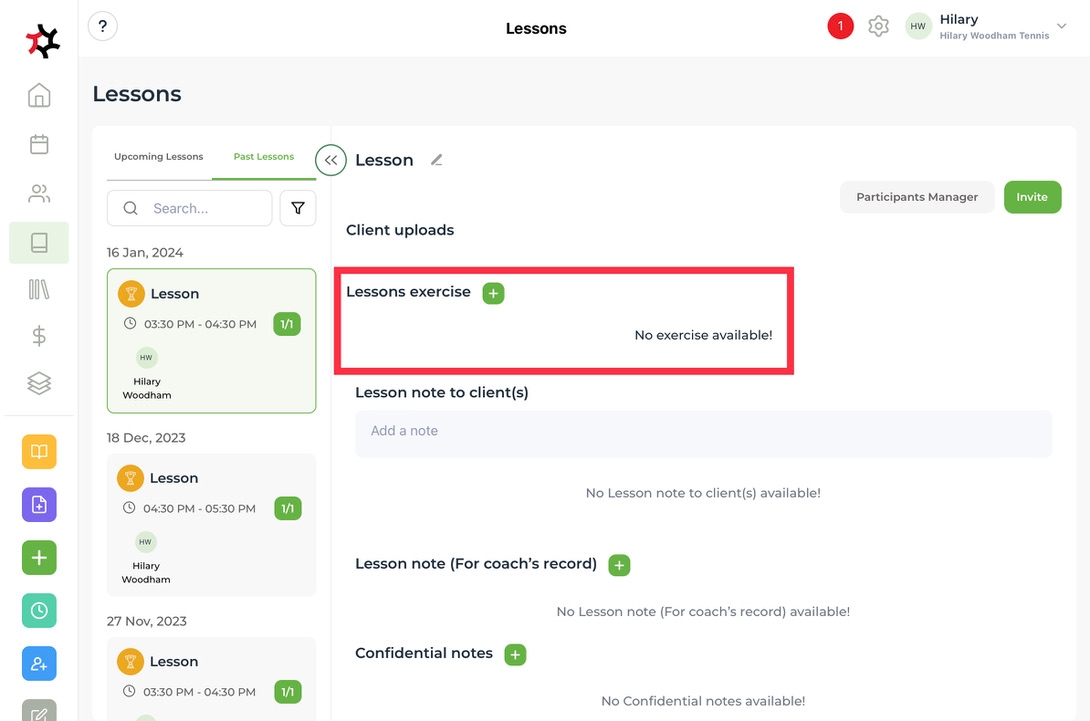Open the stacked layers sidebar icon

coord(39,383)
